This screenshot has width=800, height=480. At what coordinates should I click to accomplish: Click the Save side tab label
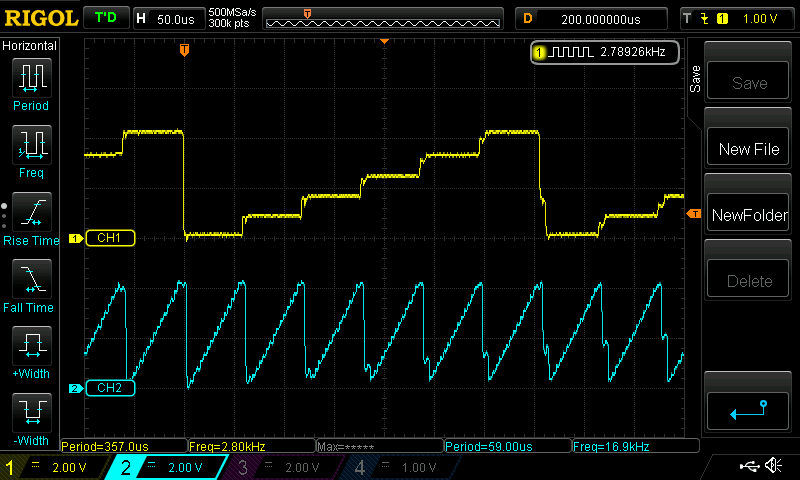(x=695, y=80)
